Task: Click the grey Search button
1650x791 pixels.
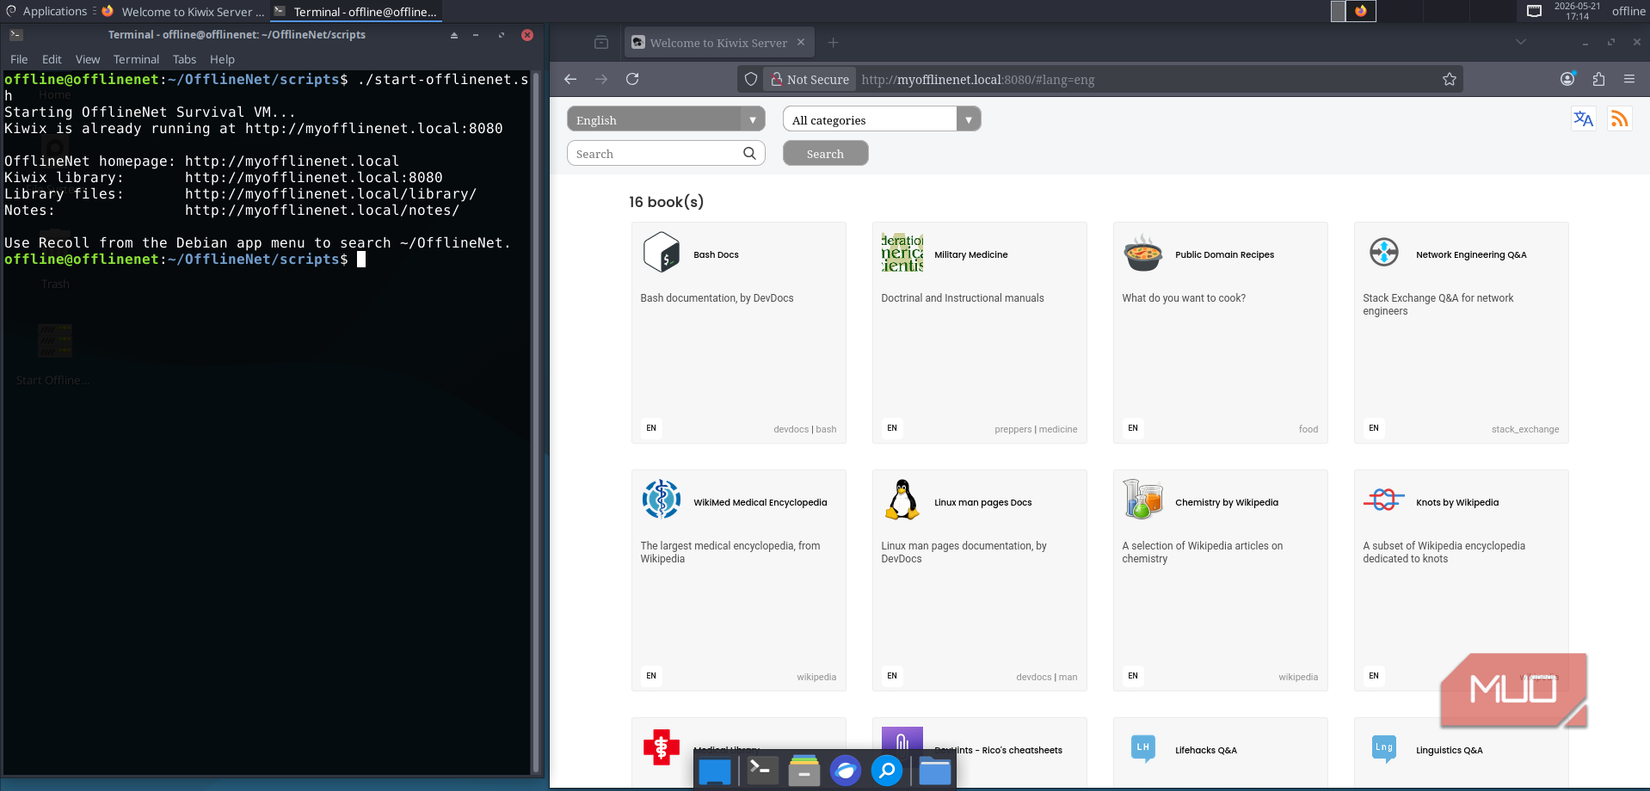Action: [x=825, y=153]
